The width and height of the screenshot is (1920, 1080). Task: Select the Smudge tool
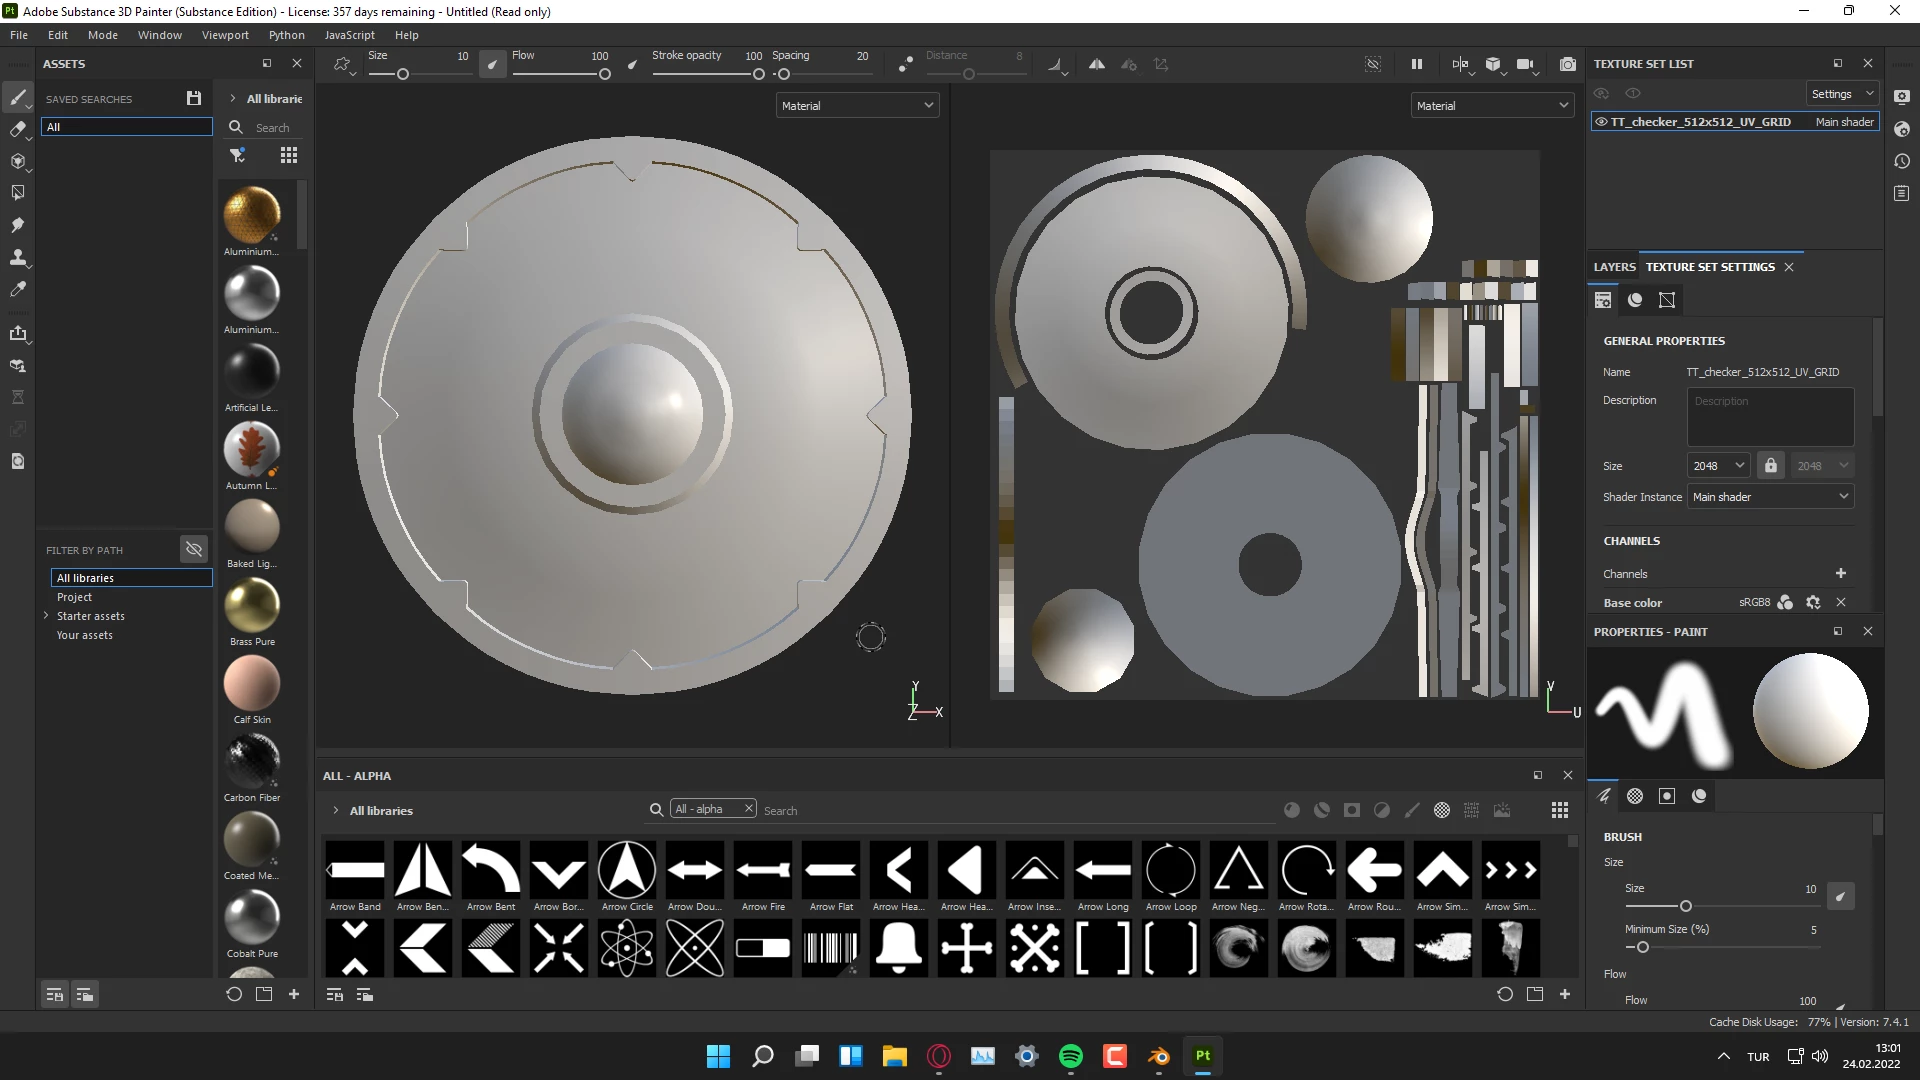[x=17, y=225]
